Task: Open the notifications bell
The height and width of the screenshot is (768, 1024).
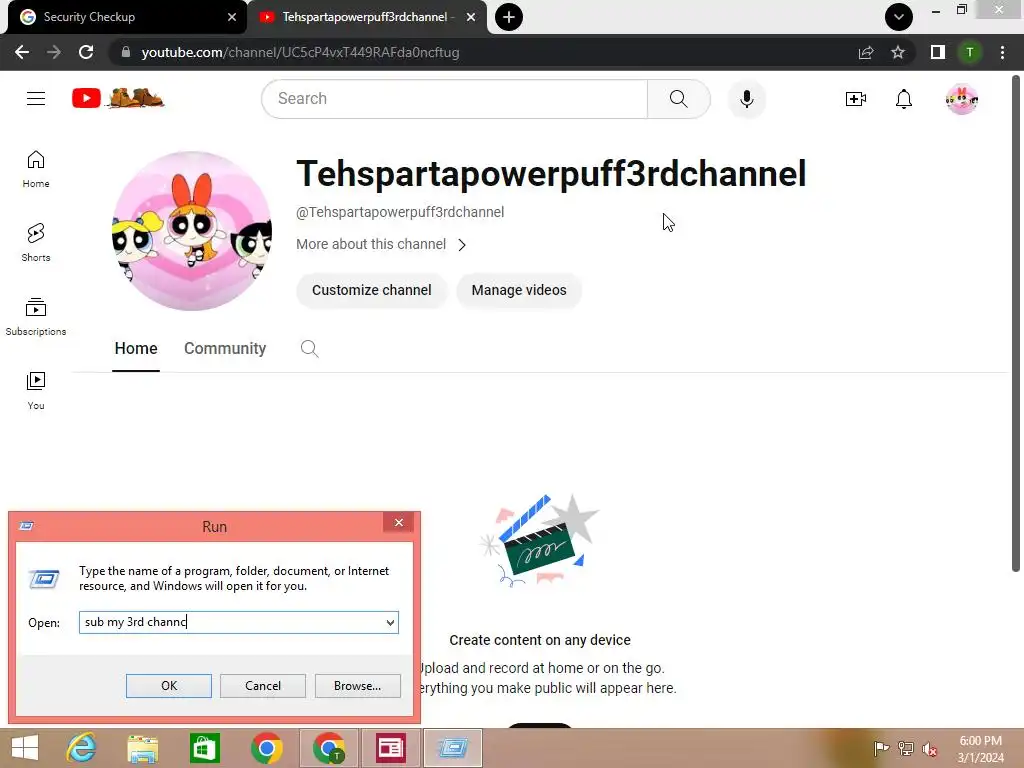Action: [x=904, y=99]
